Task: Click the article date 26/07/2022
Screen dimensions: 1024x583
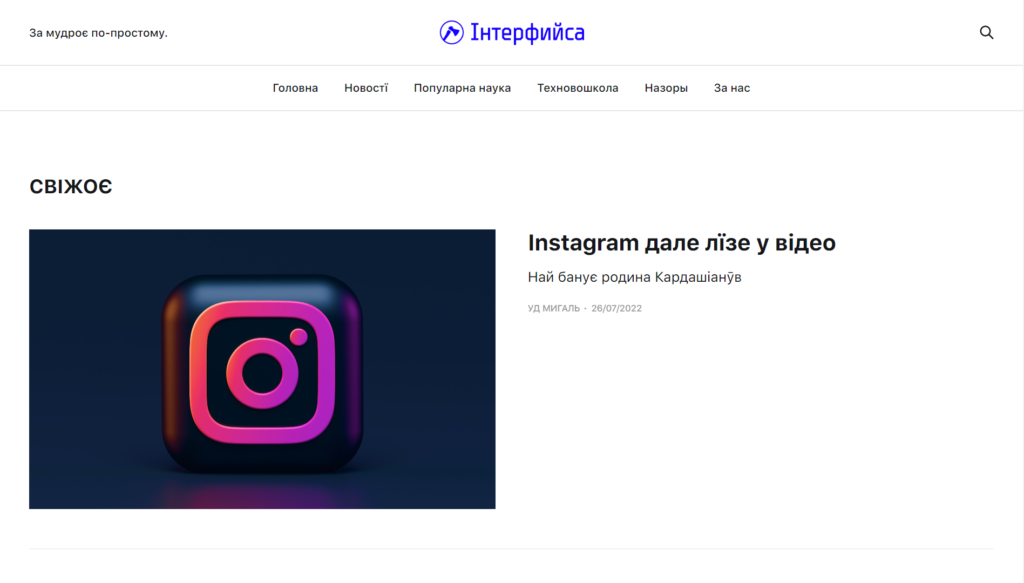Action: 616,308
